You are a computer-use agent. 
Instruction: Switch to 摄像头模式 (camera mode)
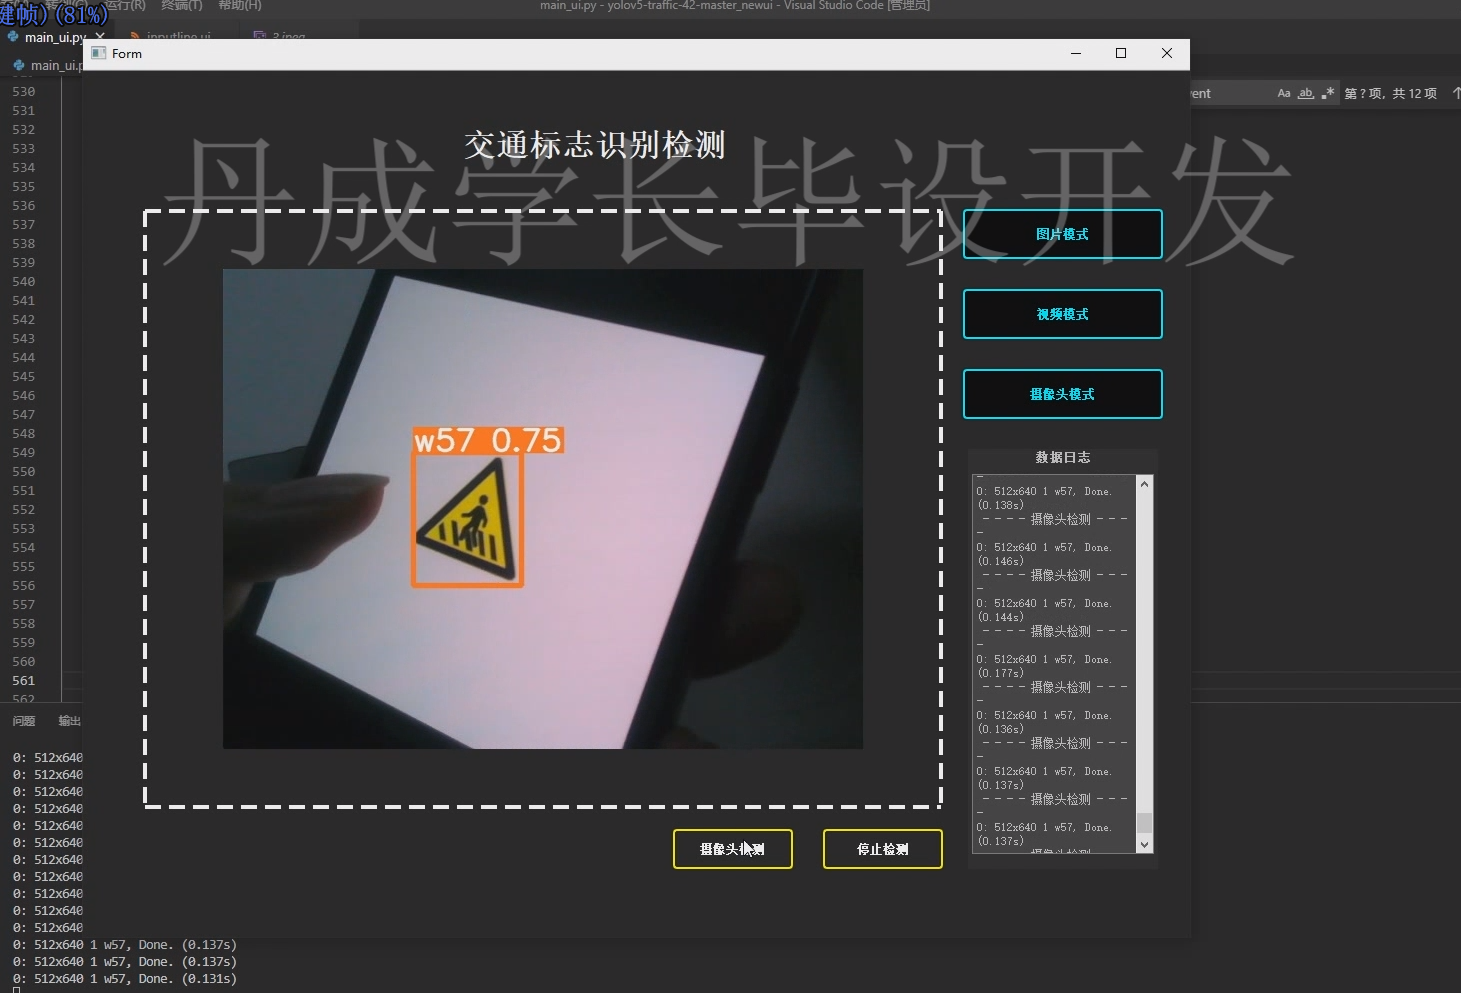pyautogui.click(x=1062, y=394)
